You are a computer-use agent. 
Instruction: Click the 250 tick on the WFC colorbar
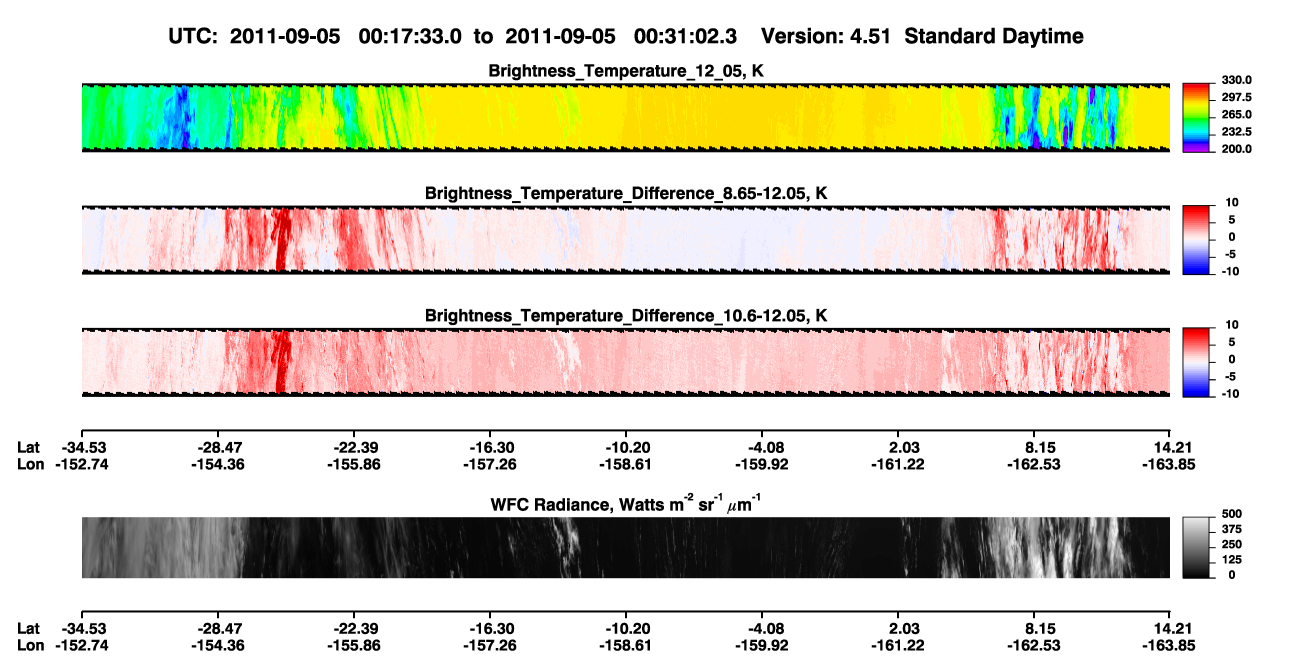tap(1231, 546)
